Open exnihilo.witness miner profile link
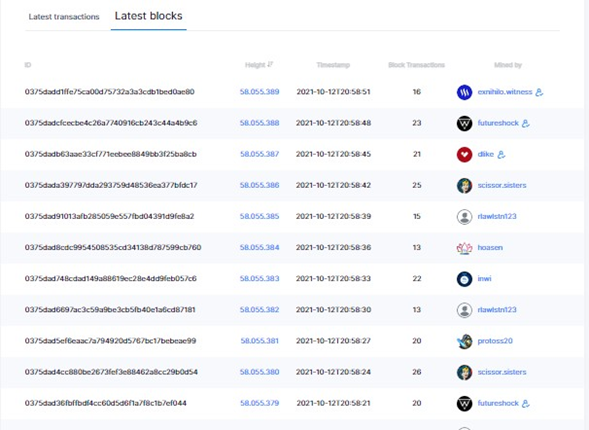Image resolution: width=589 pixels, height=430 pixels. [x=505, y=92]
